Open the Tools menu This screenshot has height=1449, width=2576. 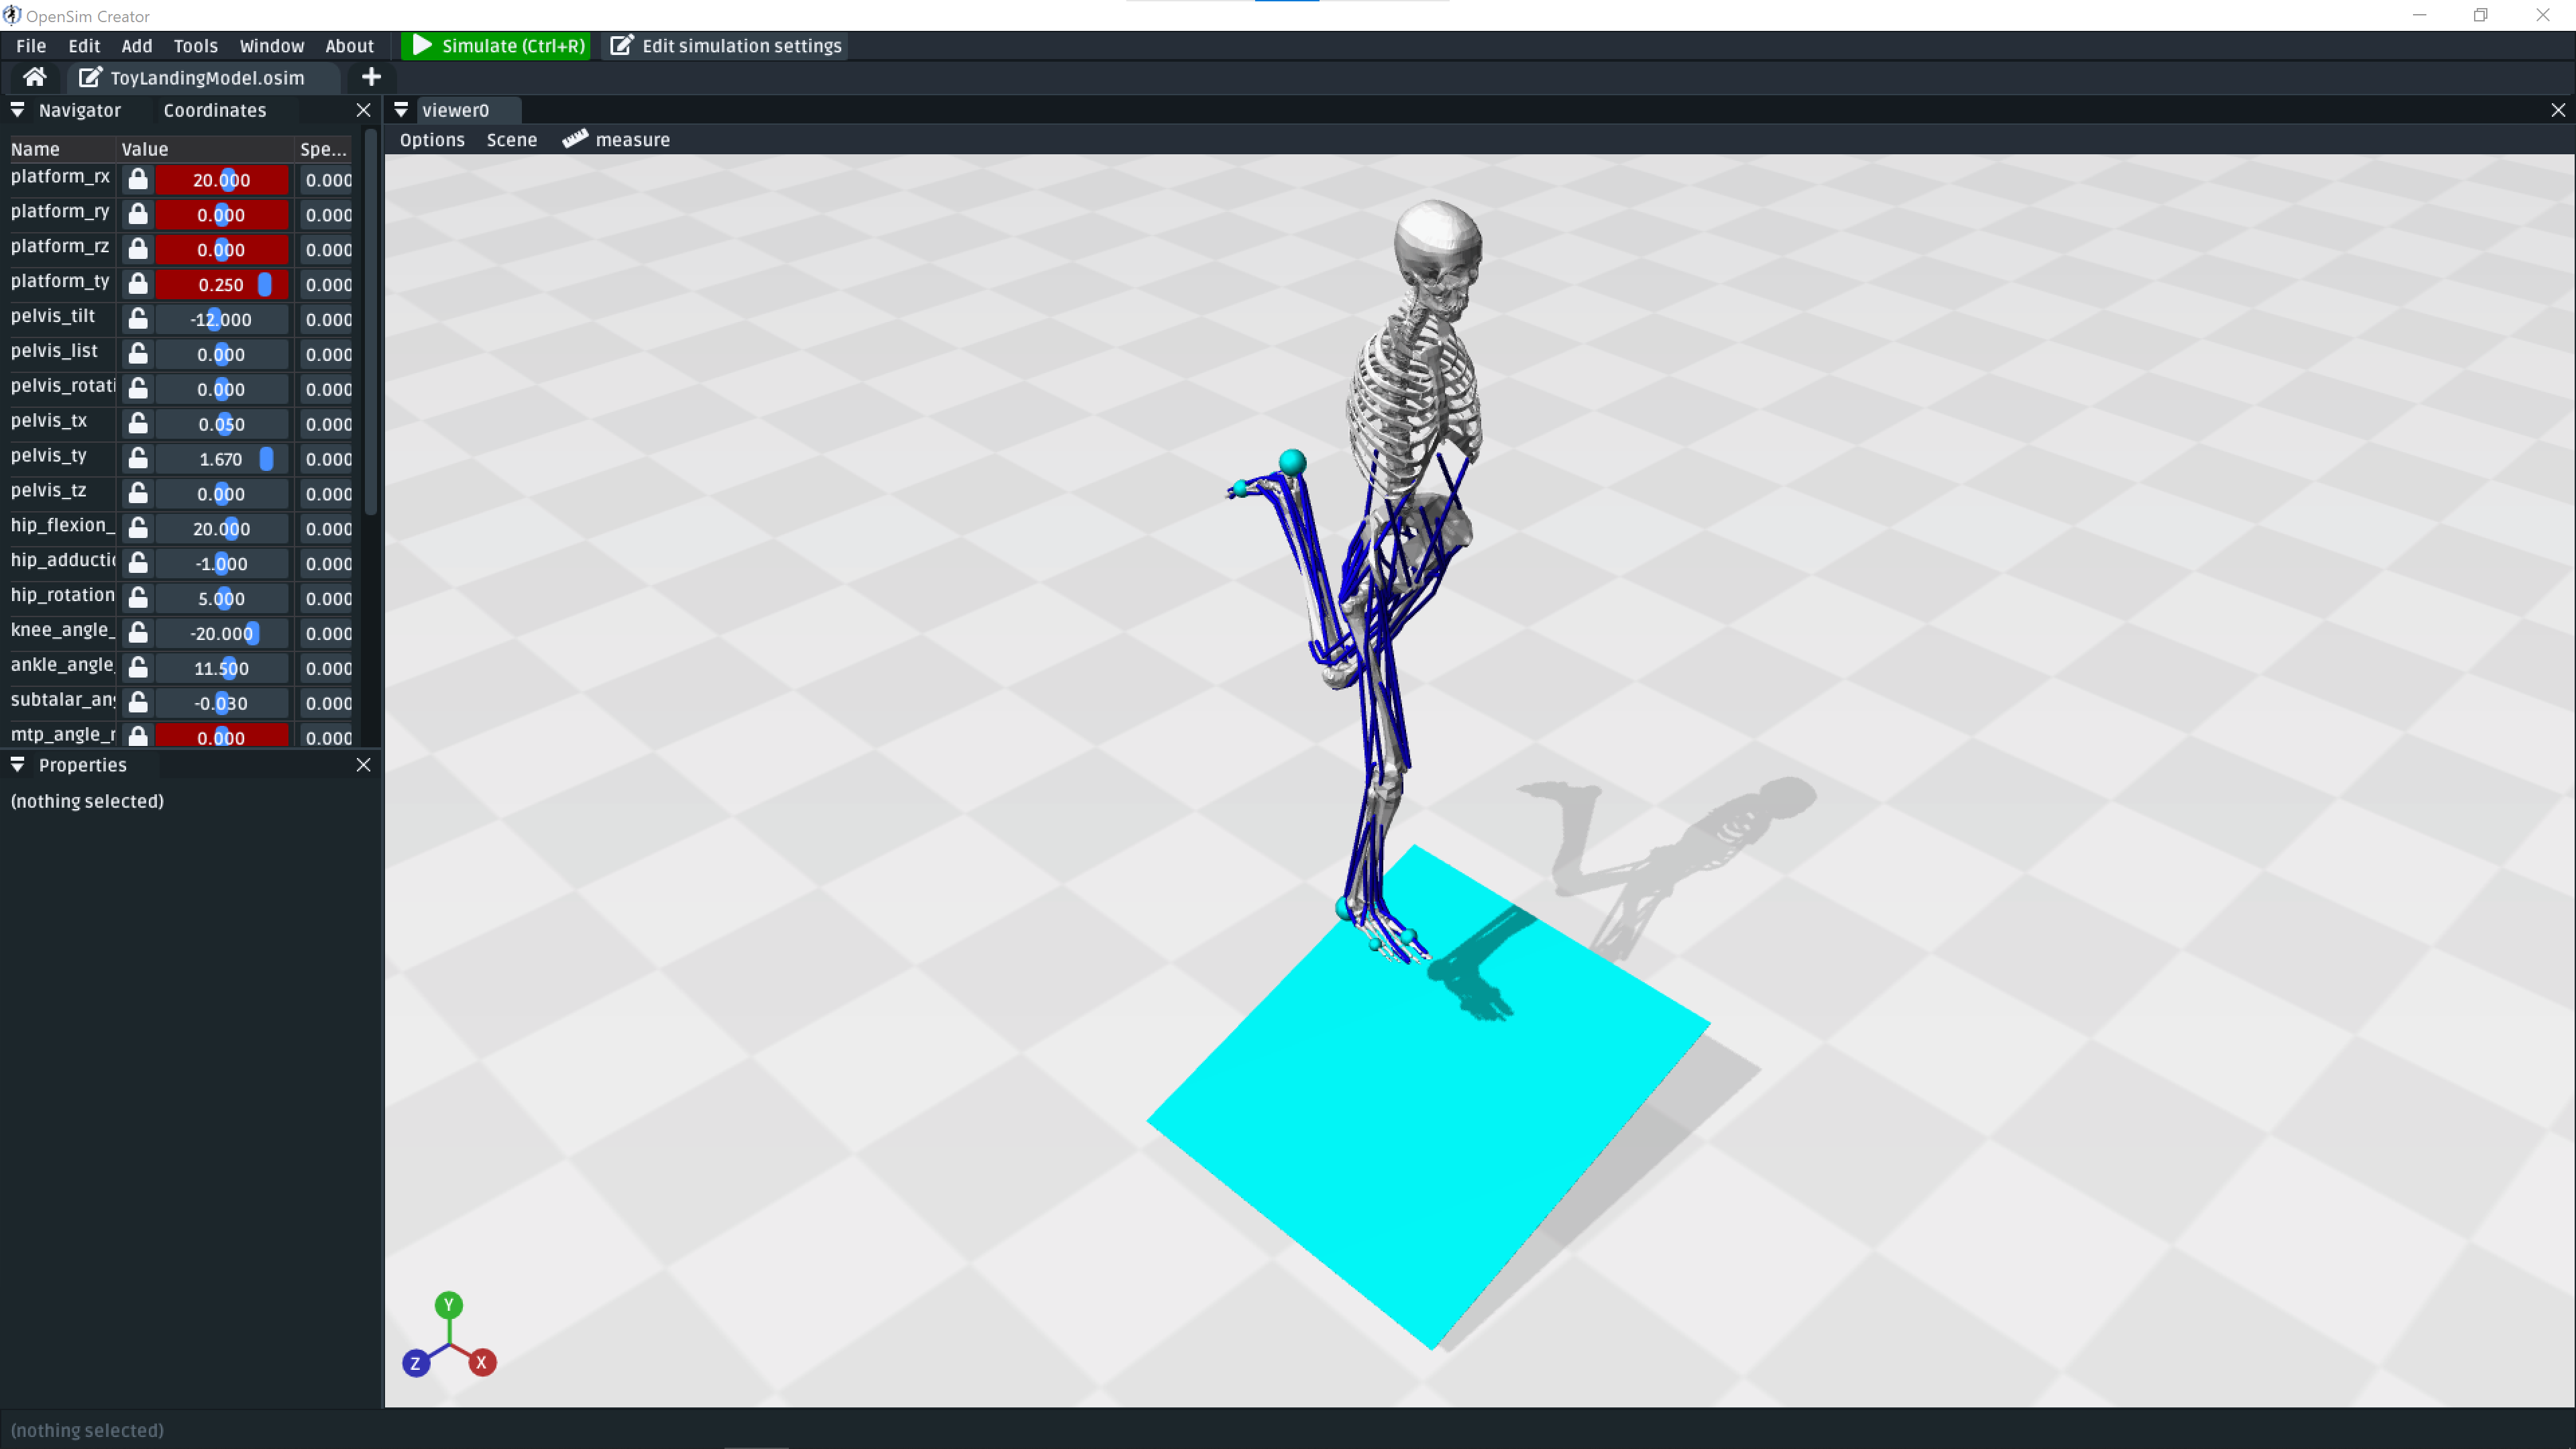[x=195, y=45]
